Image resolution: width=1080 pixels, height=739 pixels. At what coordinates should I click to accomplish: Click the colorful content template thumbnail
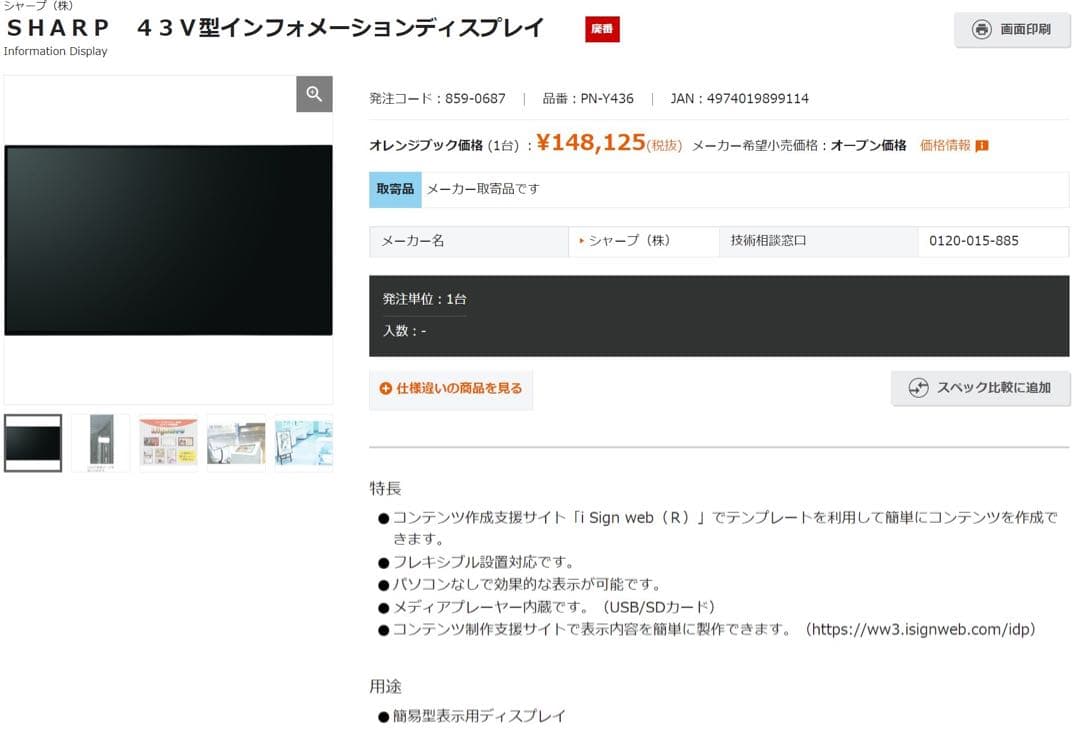[167, 441]
